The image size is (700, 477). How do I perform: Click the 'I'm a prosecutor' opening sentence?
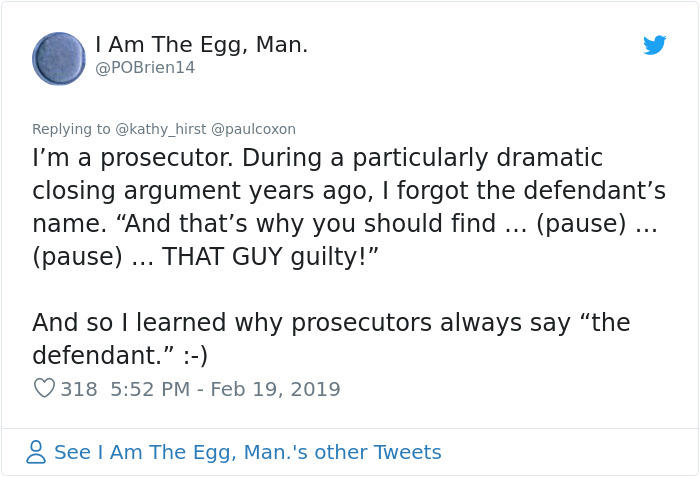tap(133, 159)
